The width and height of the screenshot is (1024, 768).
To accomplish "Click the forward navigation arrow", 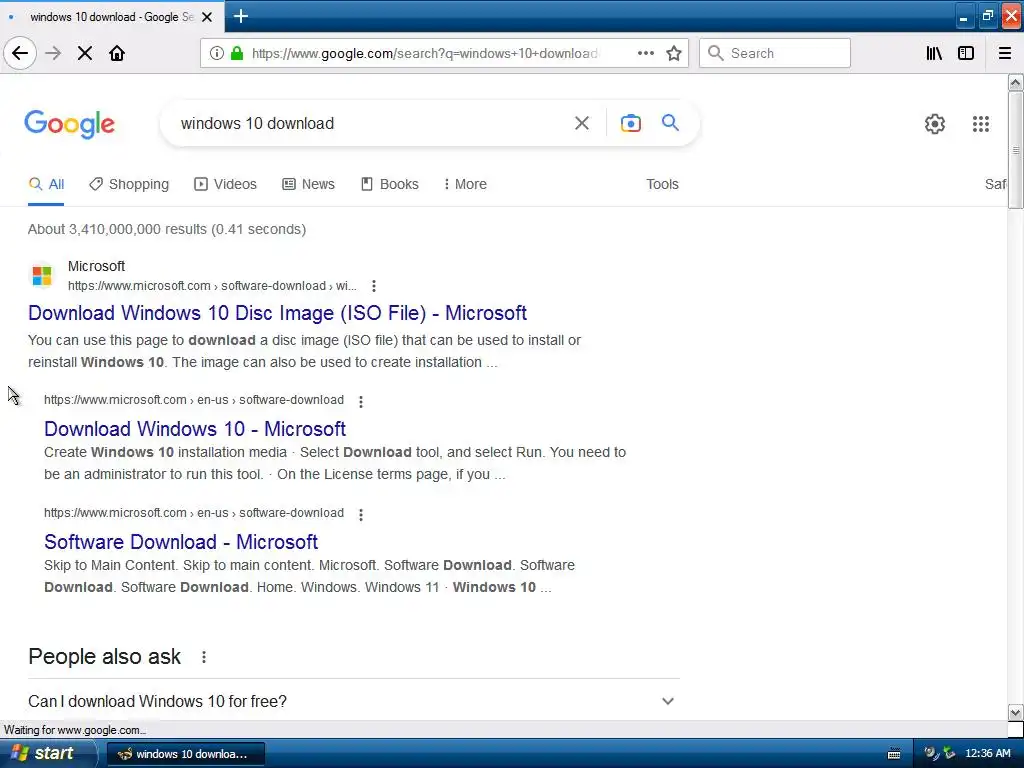I will pyautogui.click(x=54, y=53).
